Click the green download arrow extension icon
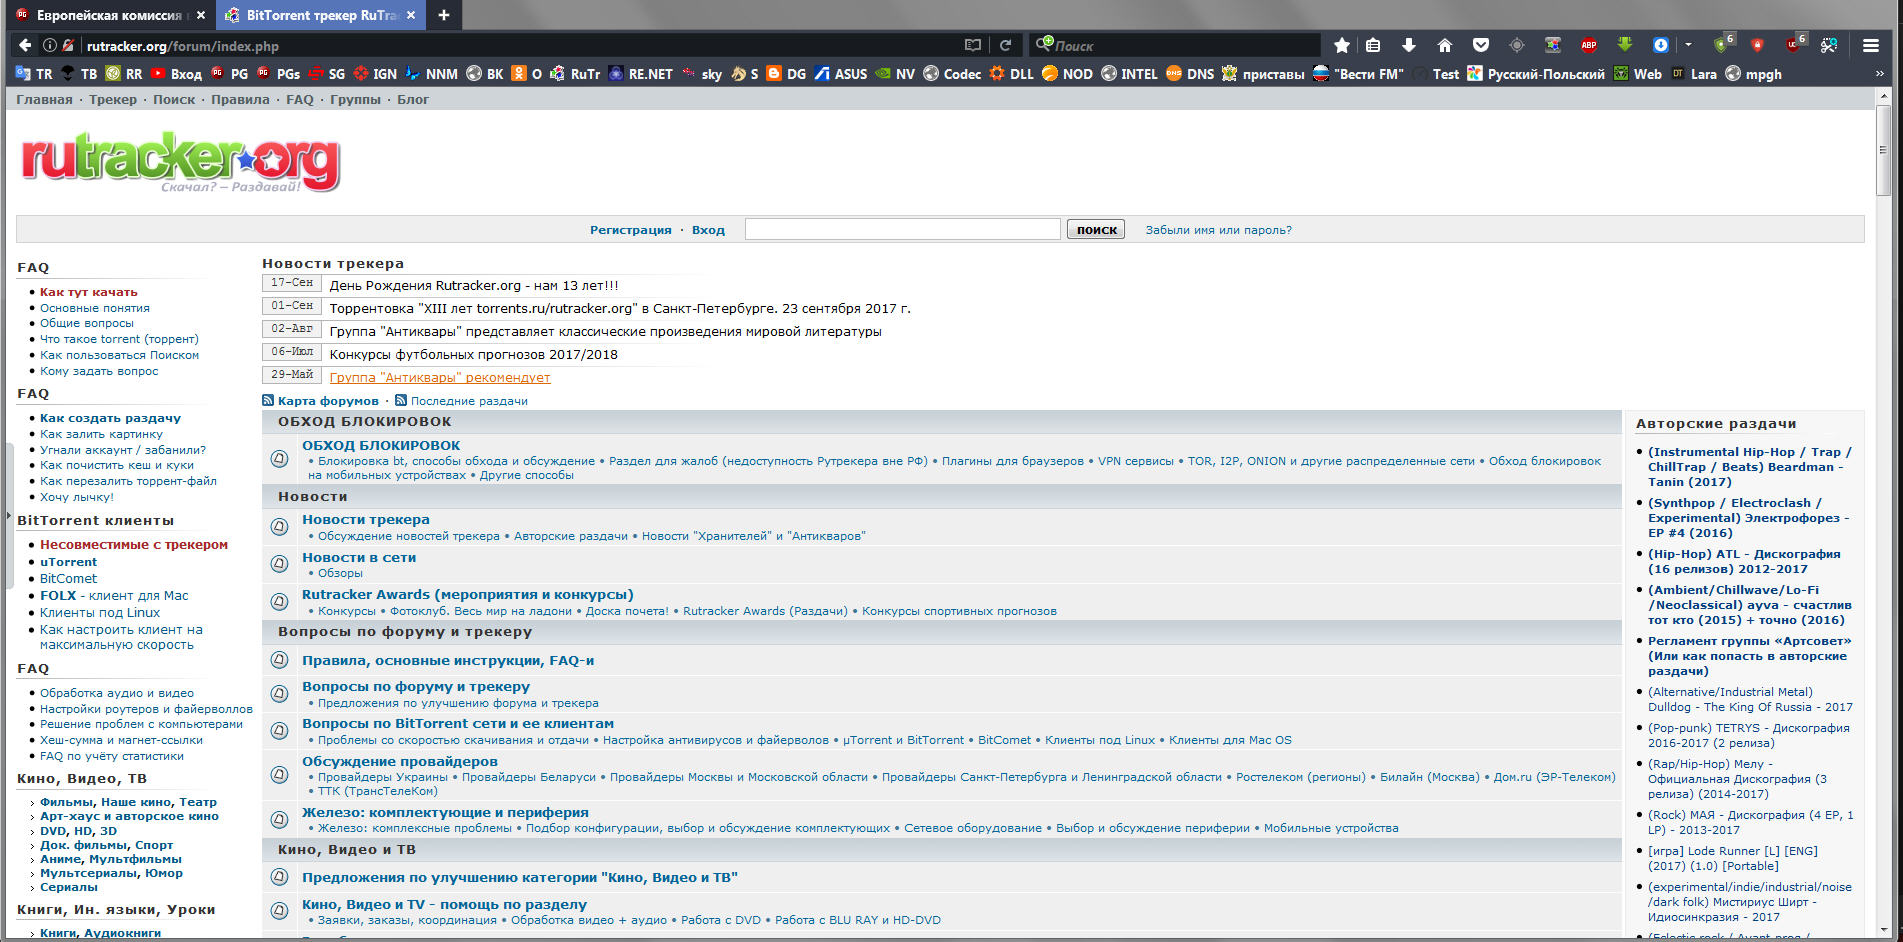Screen dimensions: 1903x942 click(1625, 44)
